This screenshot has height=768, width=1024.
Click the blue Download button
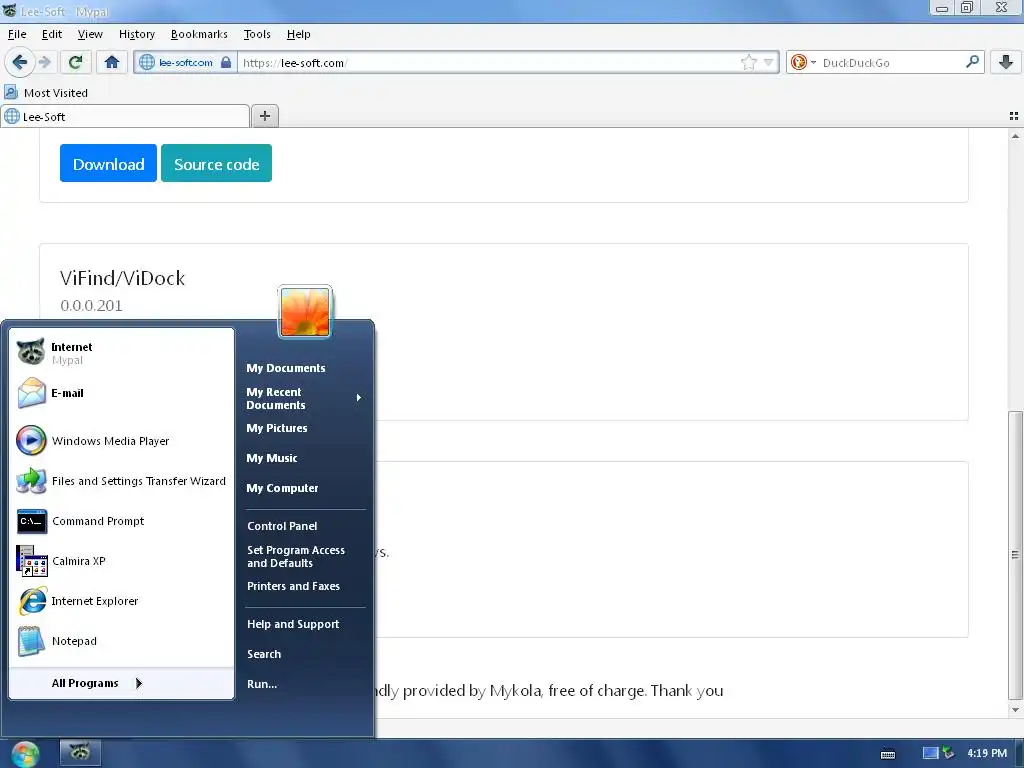108,163
